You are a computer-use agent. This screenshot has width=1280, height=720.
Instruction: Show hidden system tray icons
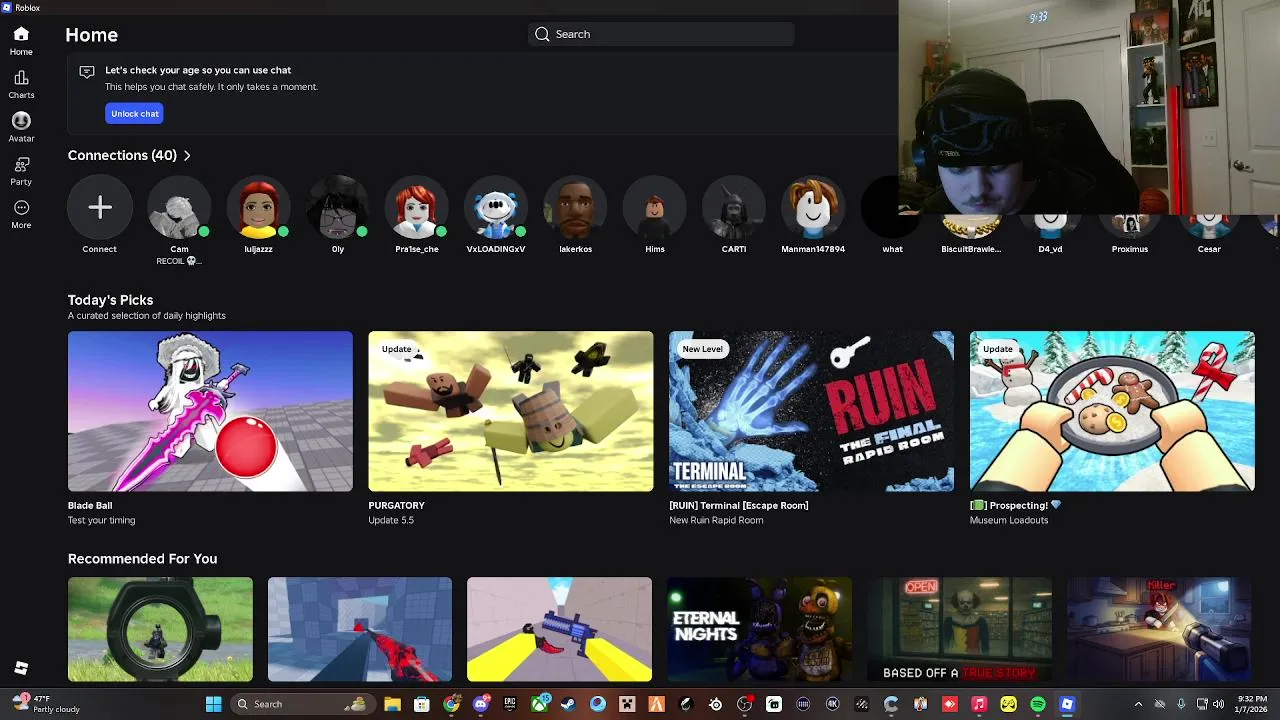pos(1138,704)
